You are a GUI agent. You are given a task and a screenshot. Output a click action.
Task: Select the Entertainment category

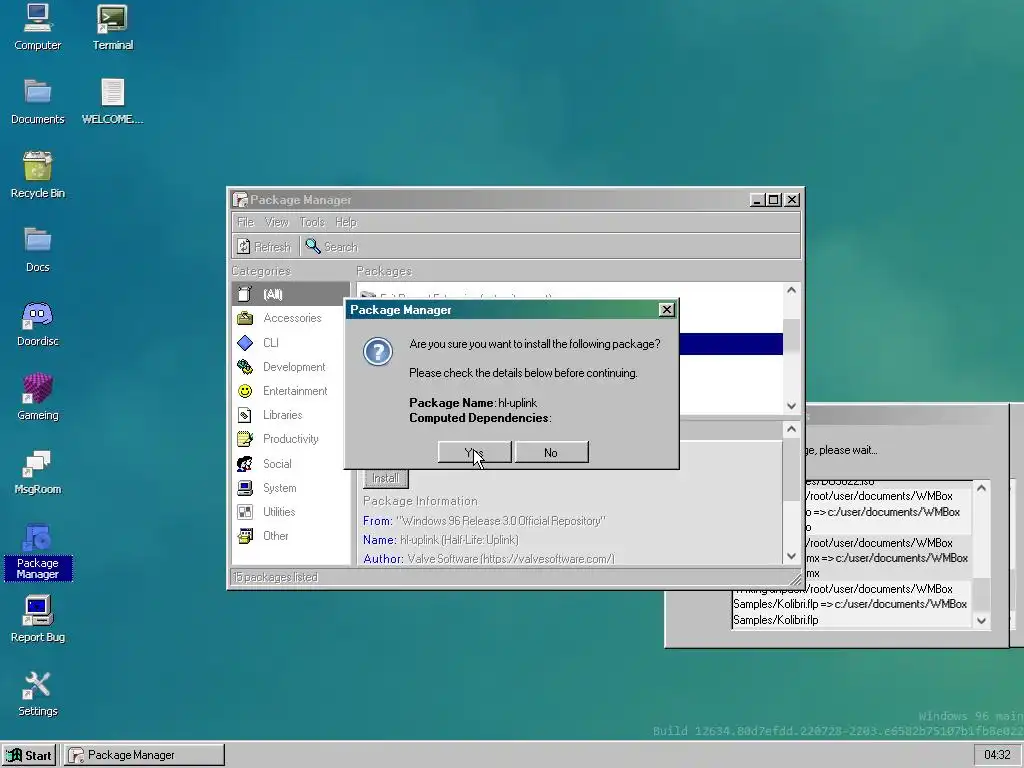(x=291, y=391)
